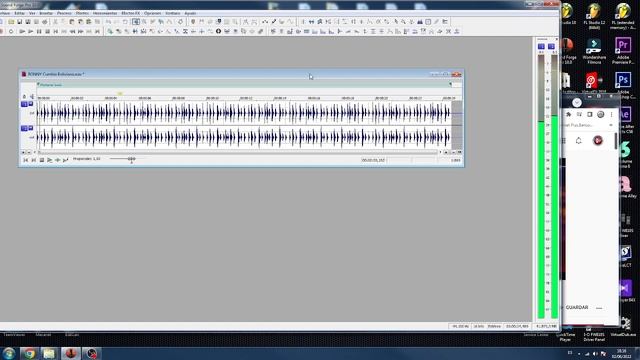Click Forward in the main transport toolbar

pyautogui.click(x=80, y=31)
